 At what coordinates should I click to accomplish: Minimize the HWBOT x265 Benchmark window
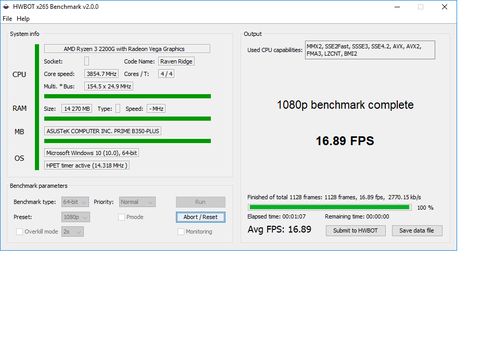tap(397, 7)
